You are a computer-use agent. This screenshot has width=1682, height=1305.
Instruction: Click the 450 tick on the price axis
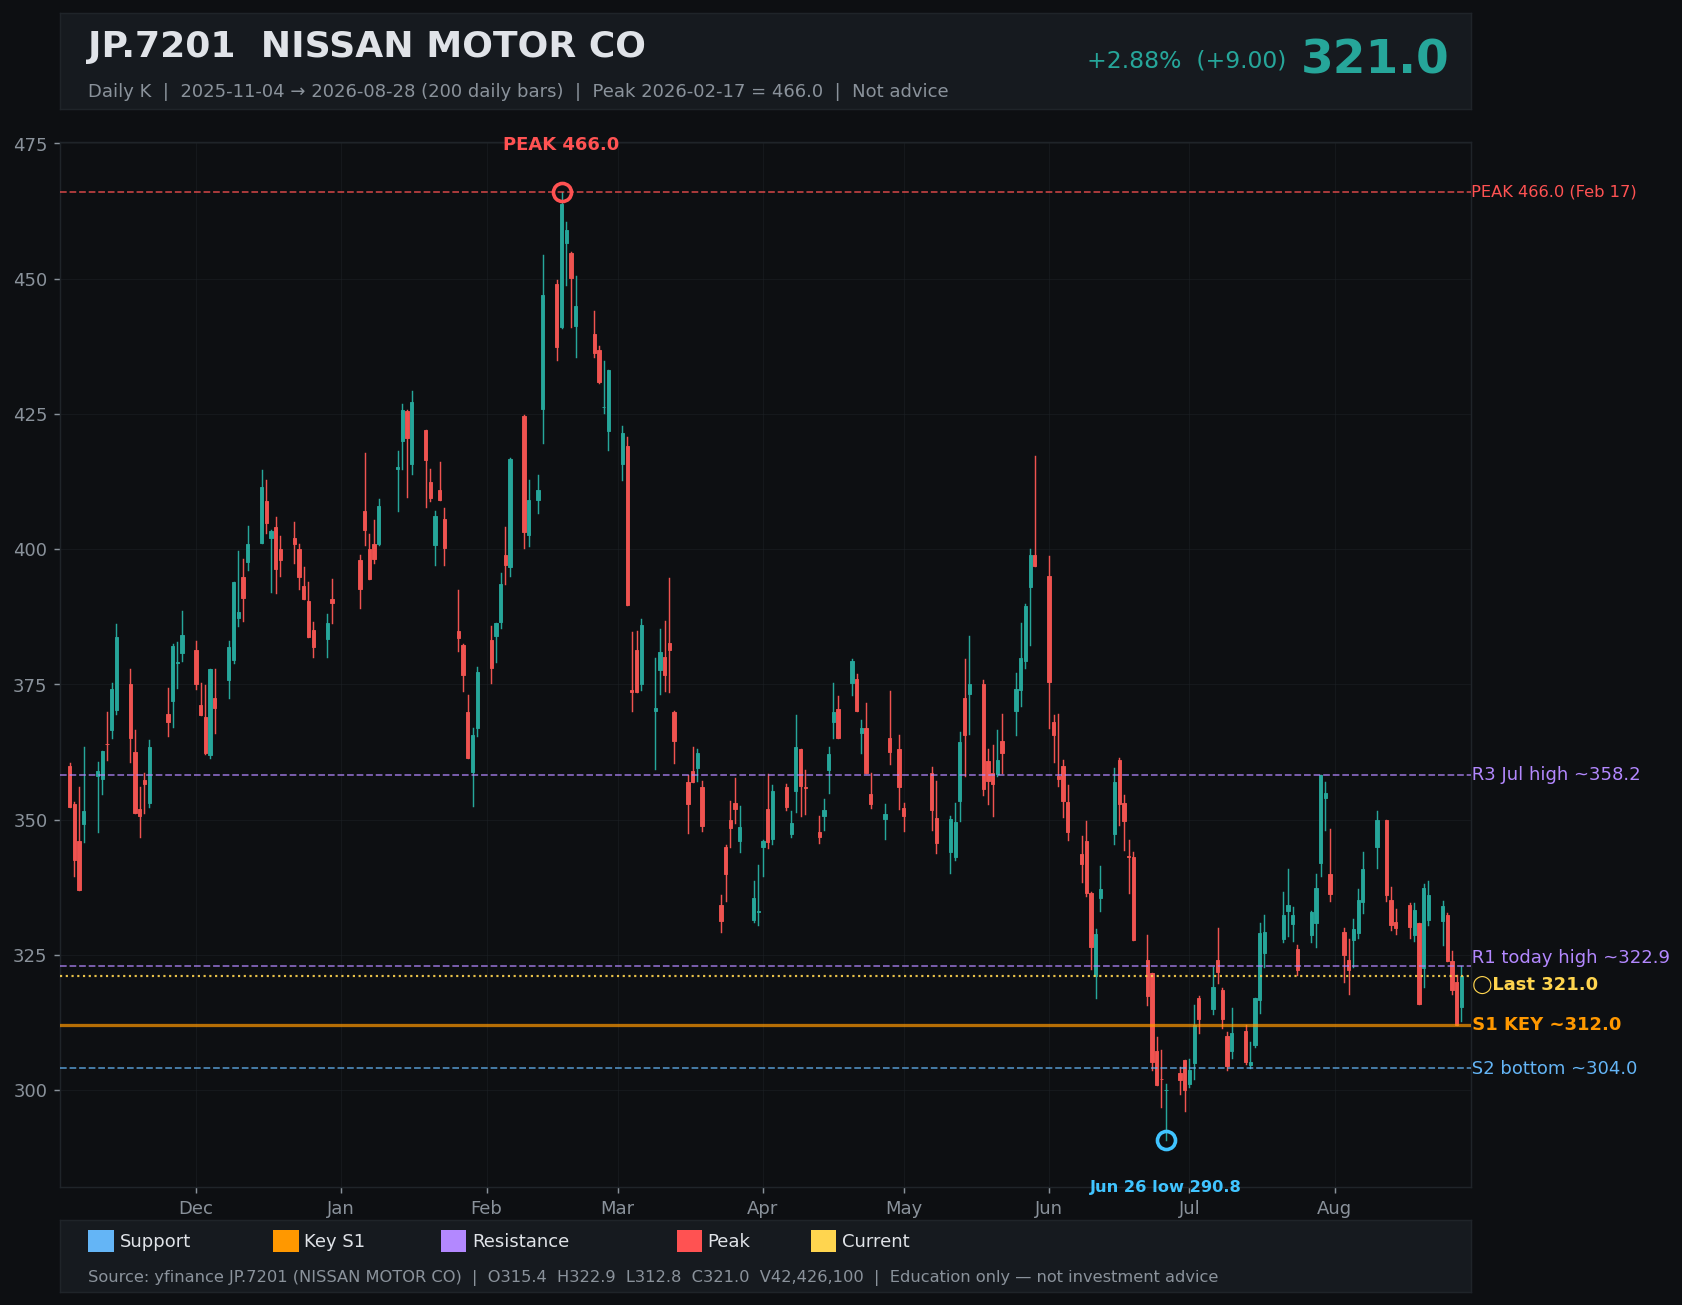(31, 280)
